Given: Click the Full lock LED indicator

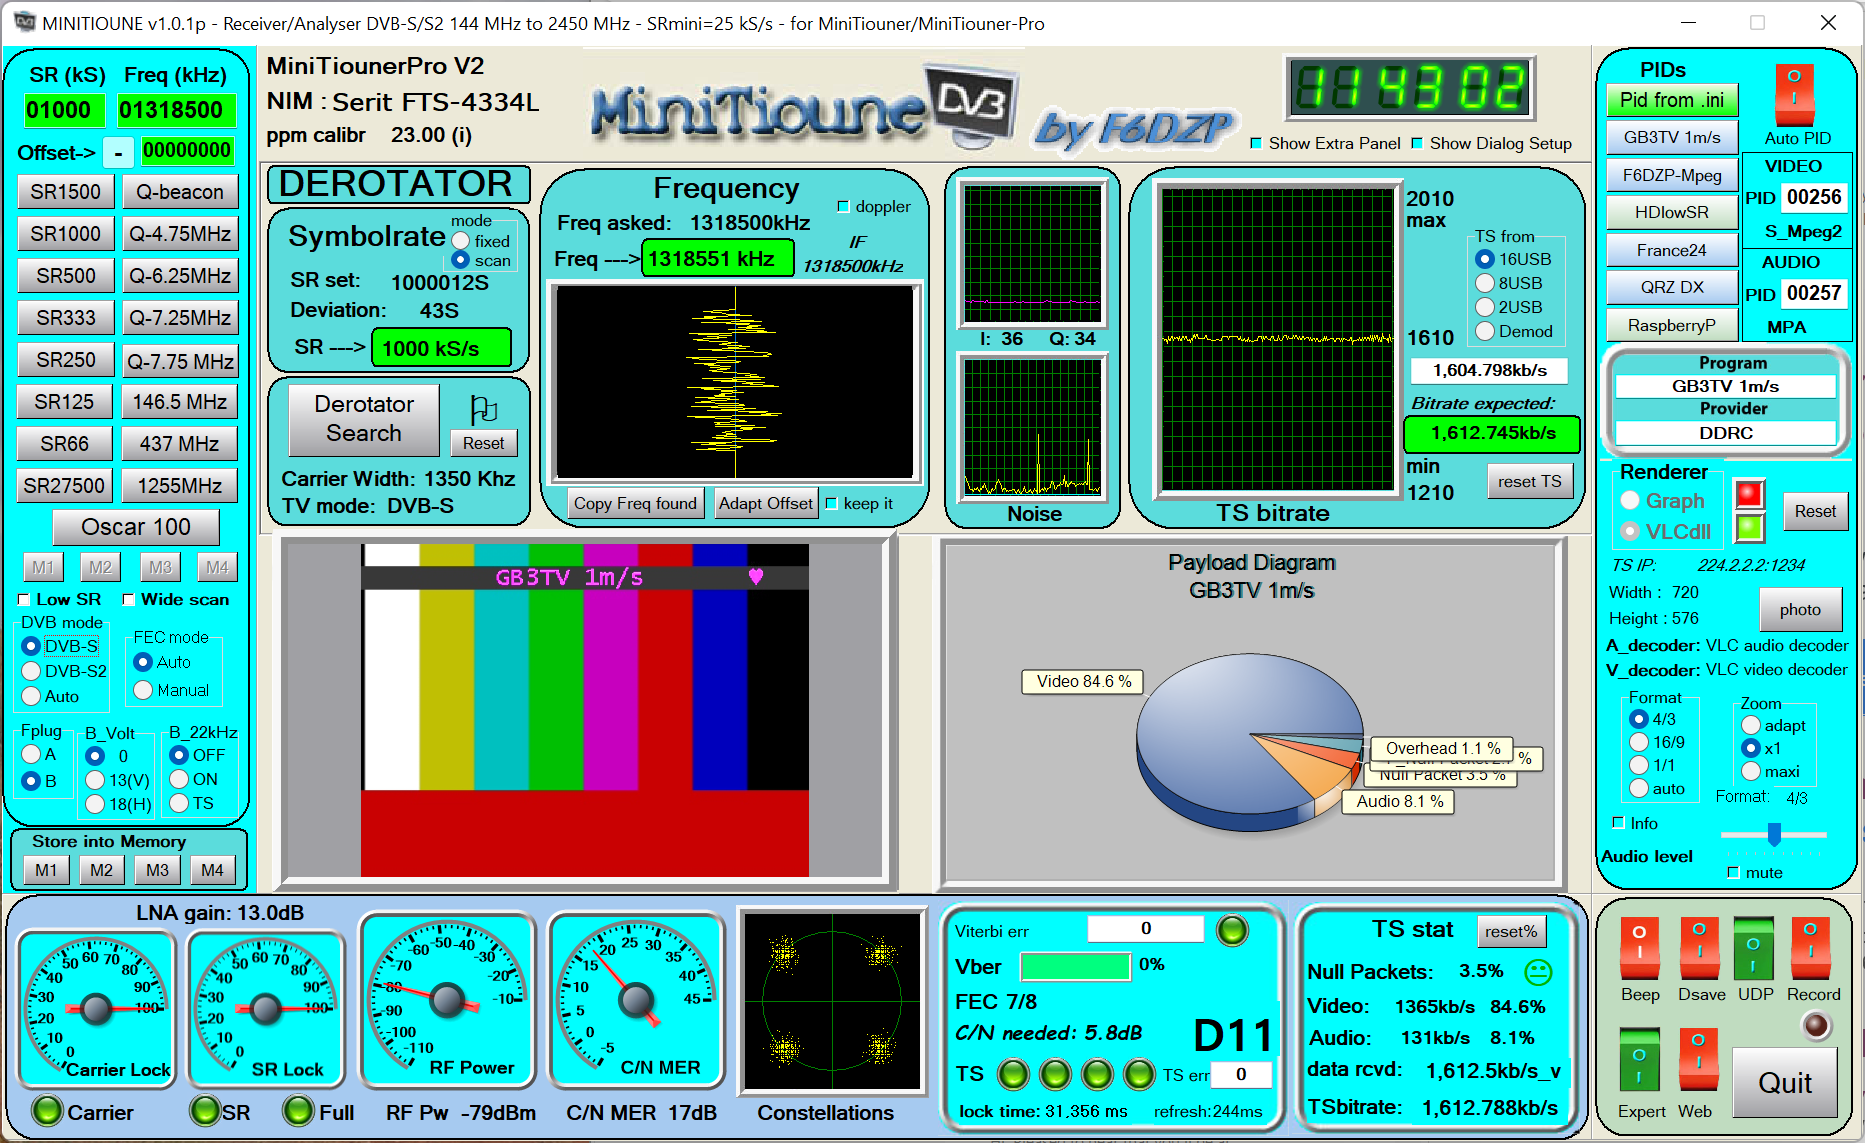Looking at the screenshot, I should [x=298, y=1111].
